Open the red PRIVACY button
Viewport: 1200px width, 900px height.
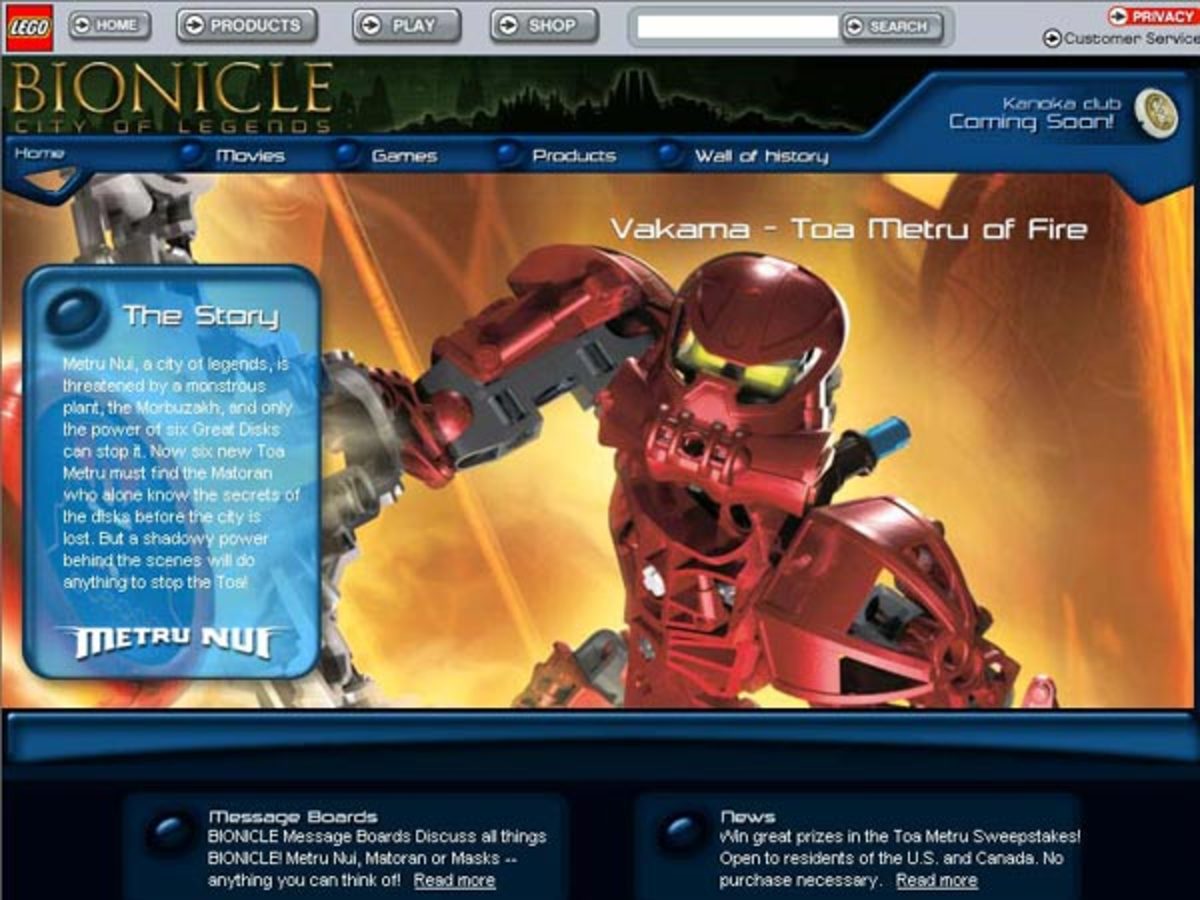pyautogui.click(x=1153, y=16)
